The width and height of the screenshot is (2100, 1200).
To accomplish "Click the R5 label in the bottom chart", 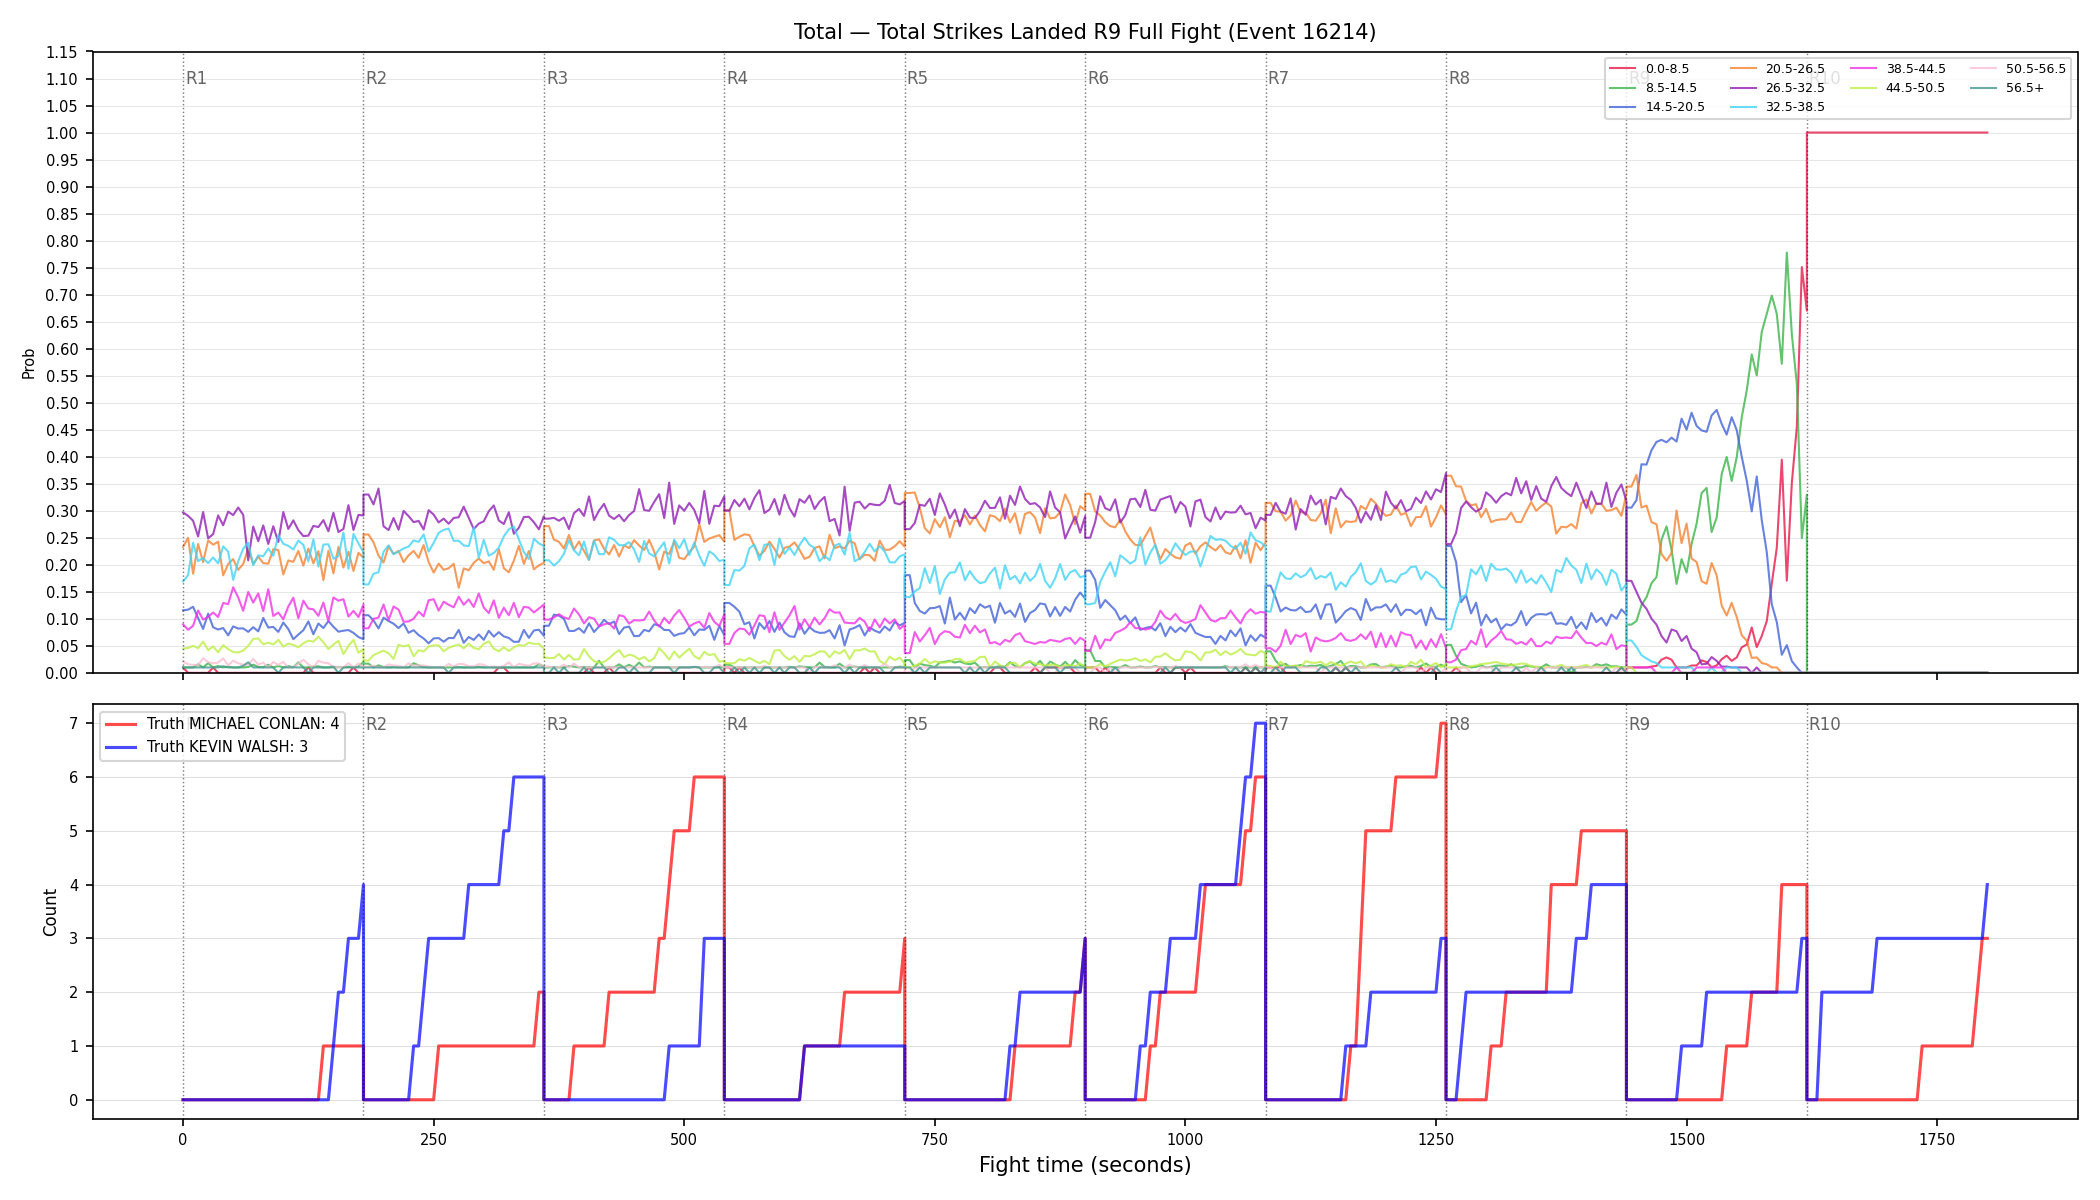I will click(917, 724).
